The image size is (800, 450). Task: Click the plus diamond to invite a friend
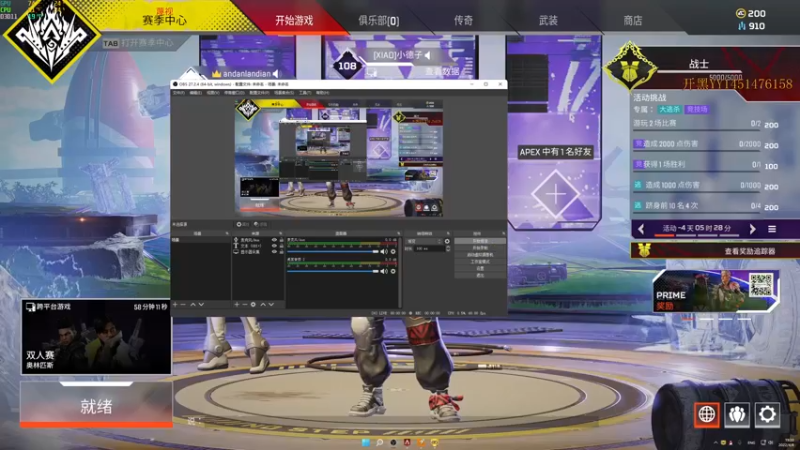[x=555, y=194]
